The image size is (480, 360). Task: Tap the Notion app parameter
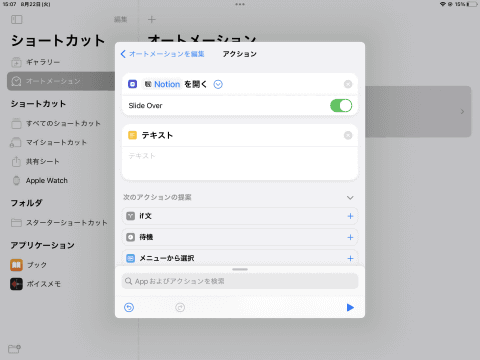[162, 84]
